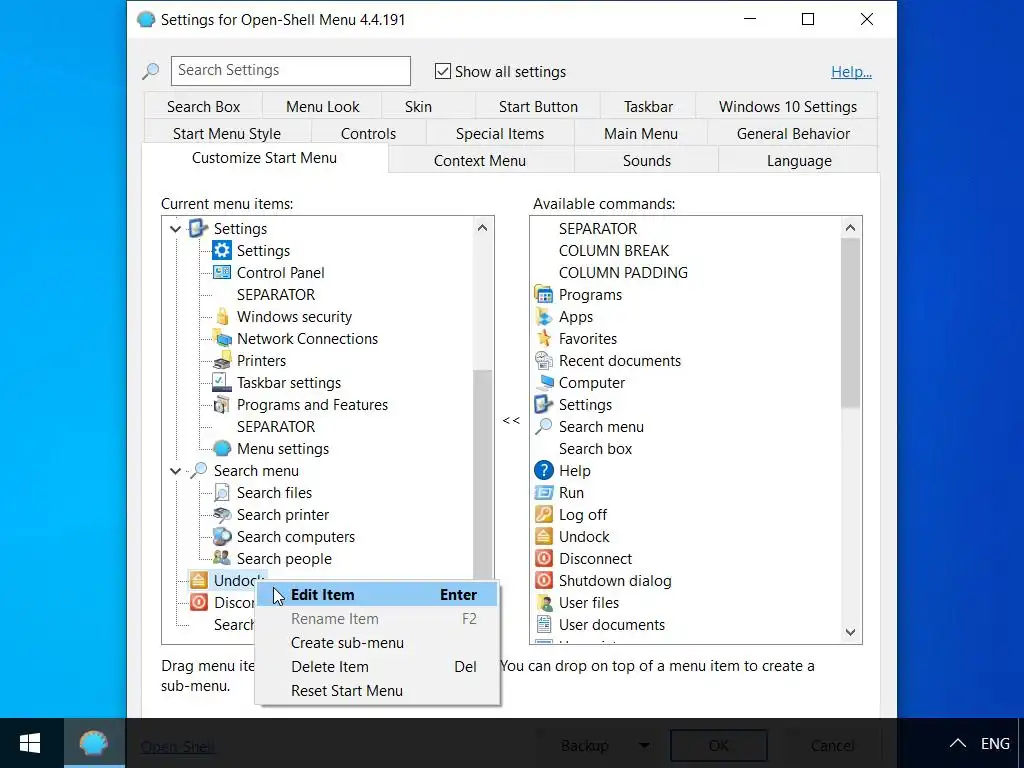The width and height of the screenshot is (1024, 768).
Task: Click the Search files icon
Action: tap(222, 492)
